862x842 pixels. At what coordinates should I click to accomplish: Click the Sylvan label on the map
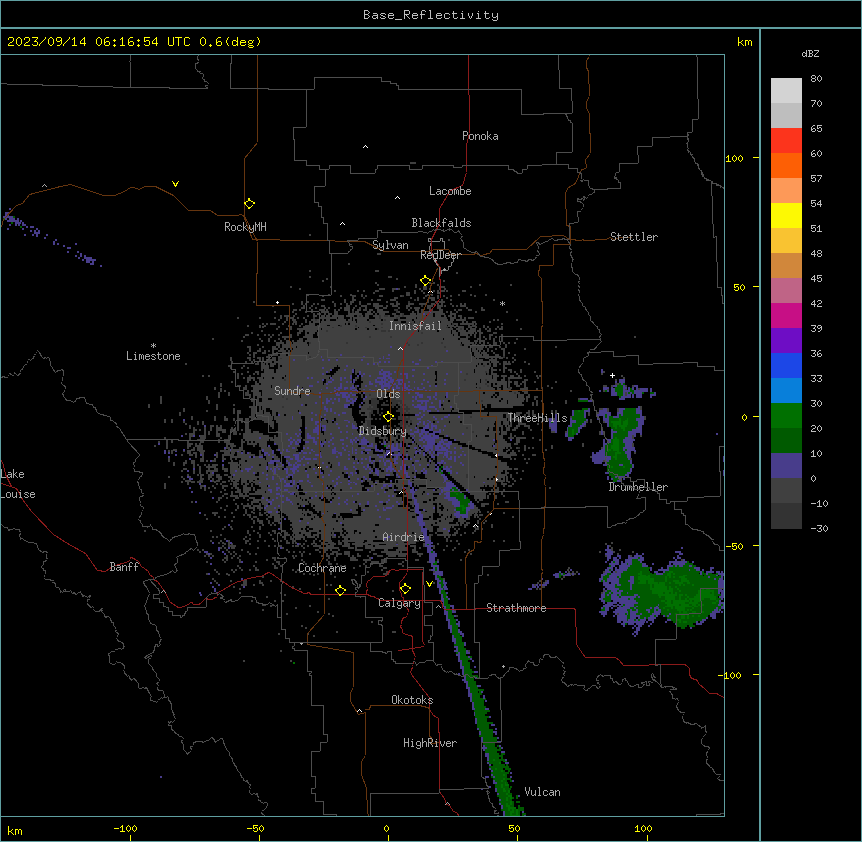390,245
